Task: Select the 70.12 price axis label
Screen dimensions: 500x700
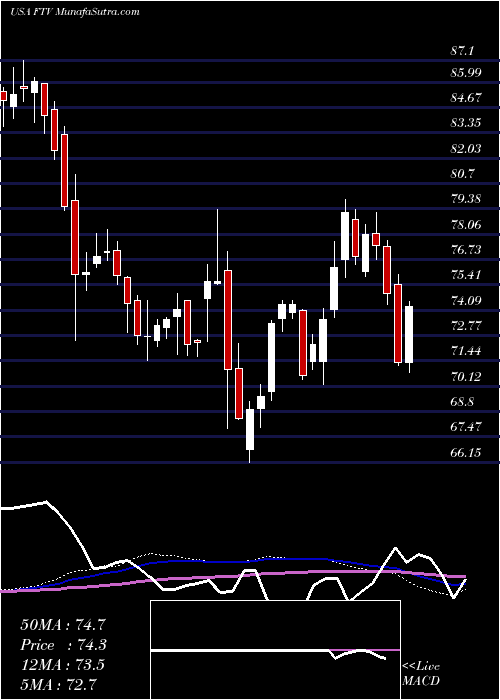Action: click(x=467, y=376)
